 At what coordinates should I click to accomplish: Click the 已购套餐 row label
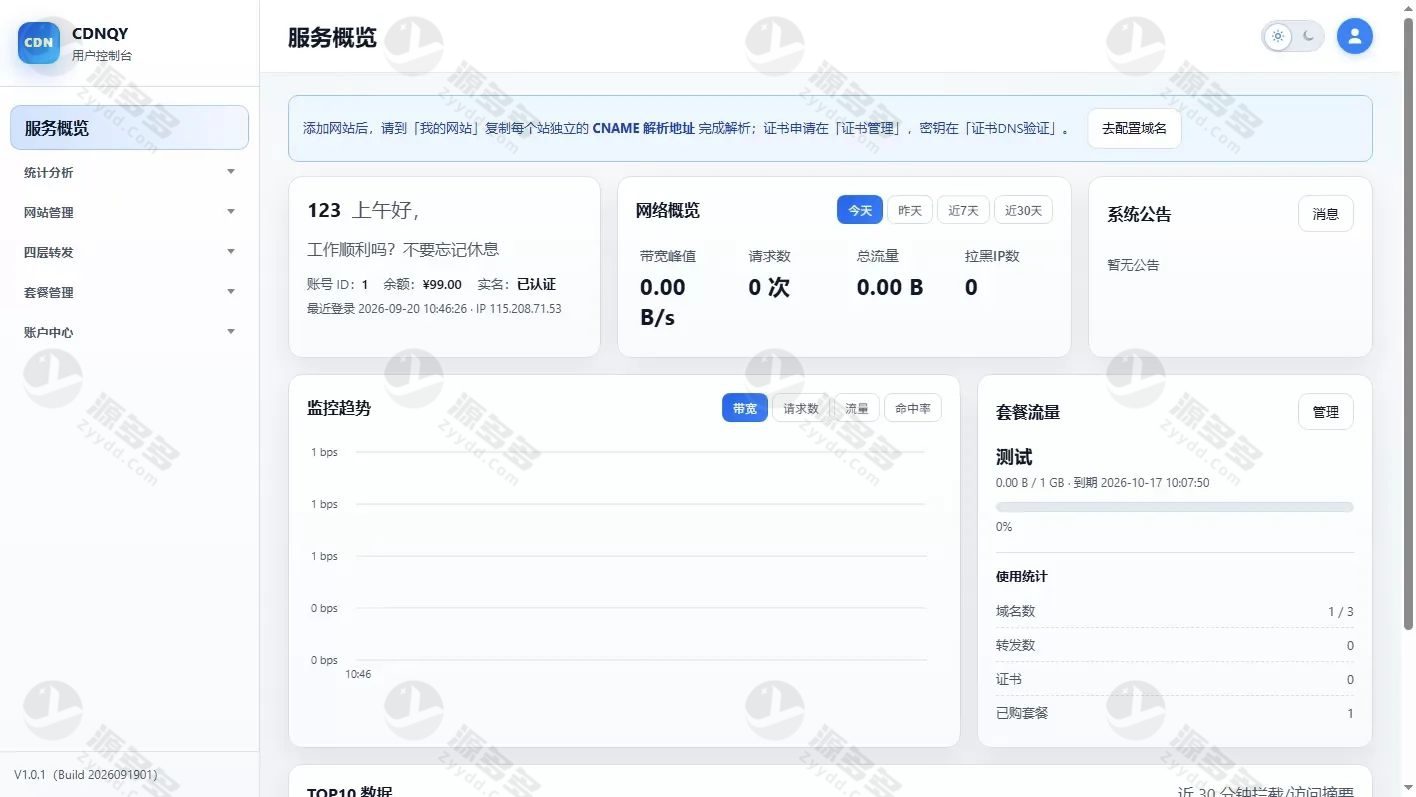pyautogui.click(x=1022, y=713)
